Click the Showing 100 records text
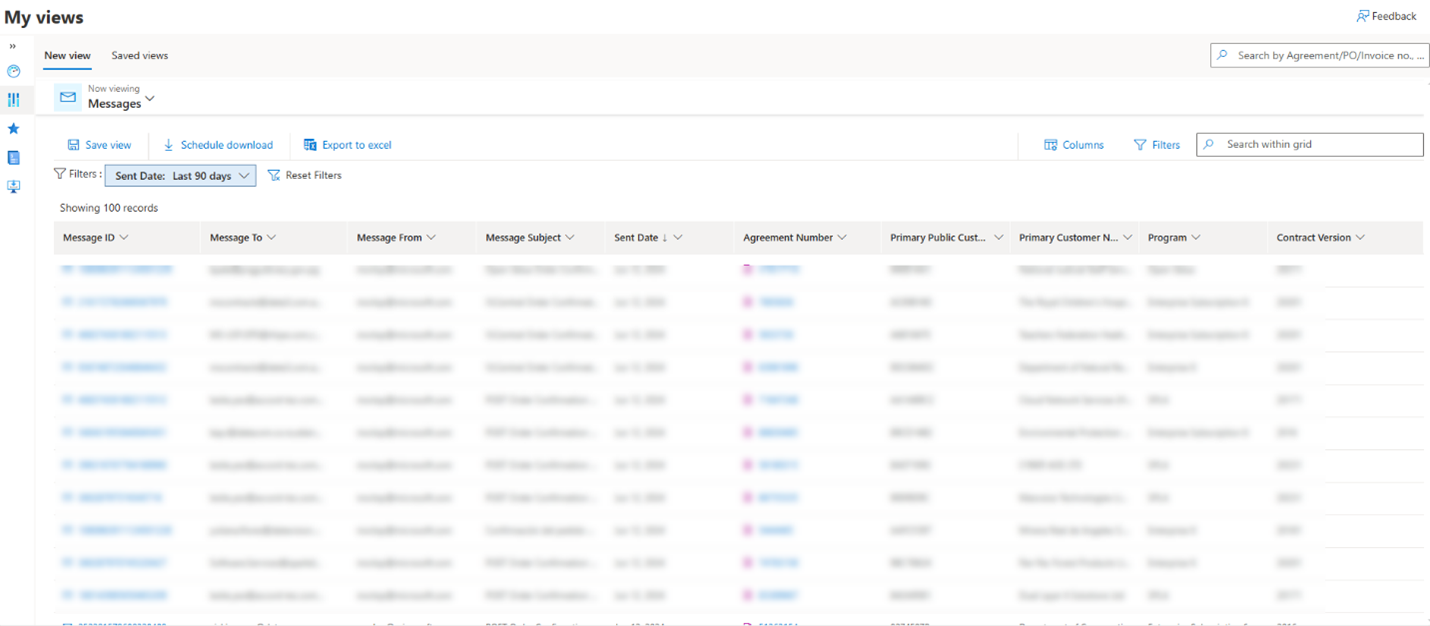 tap(109, 208)
